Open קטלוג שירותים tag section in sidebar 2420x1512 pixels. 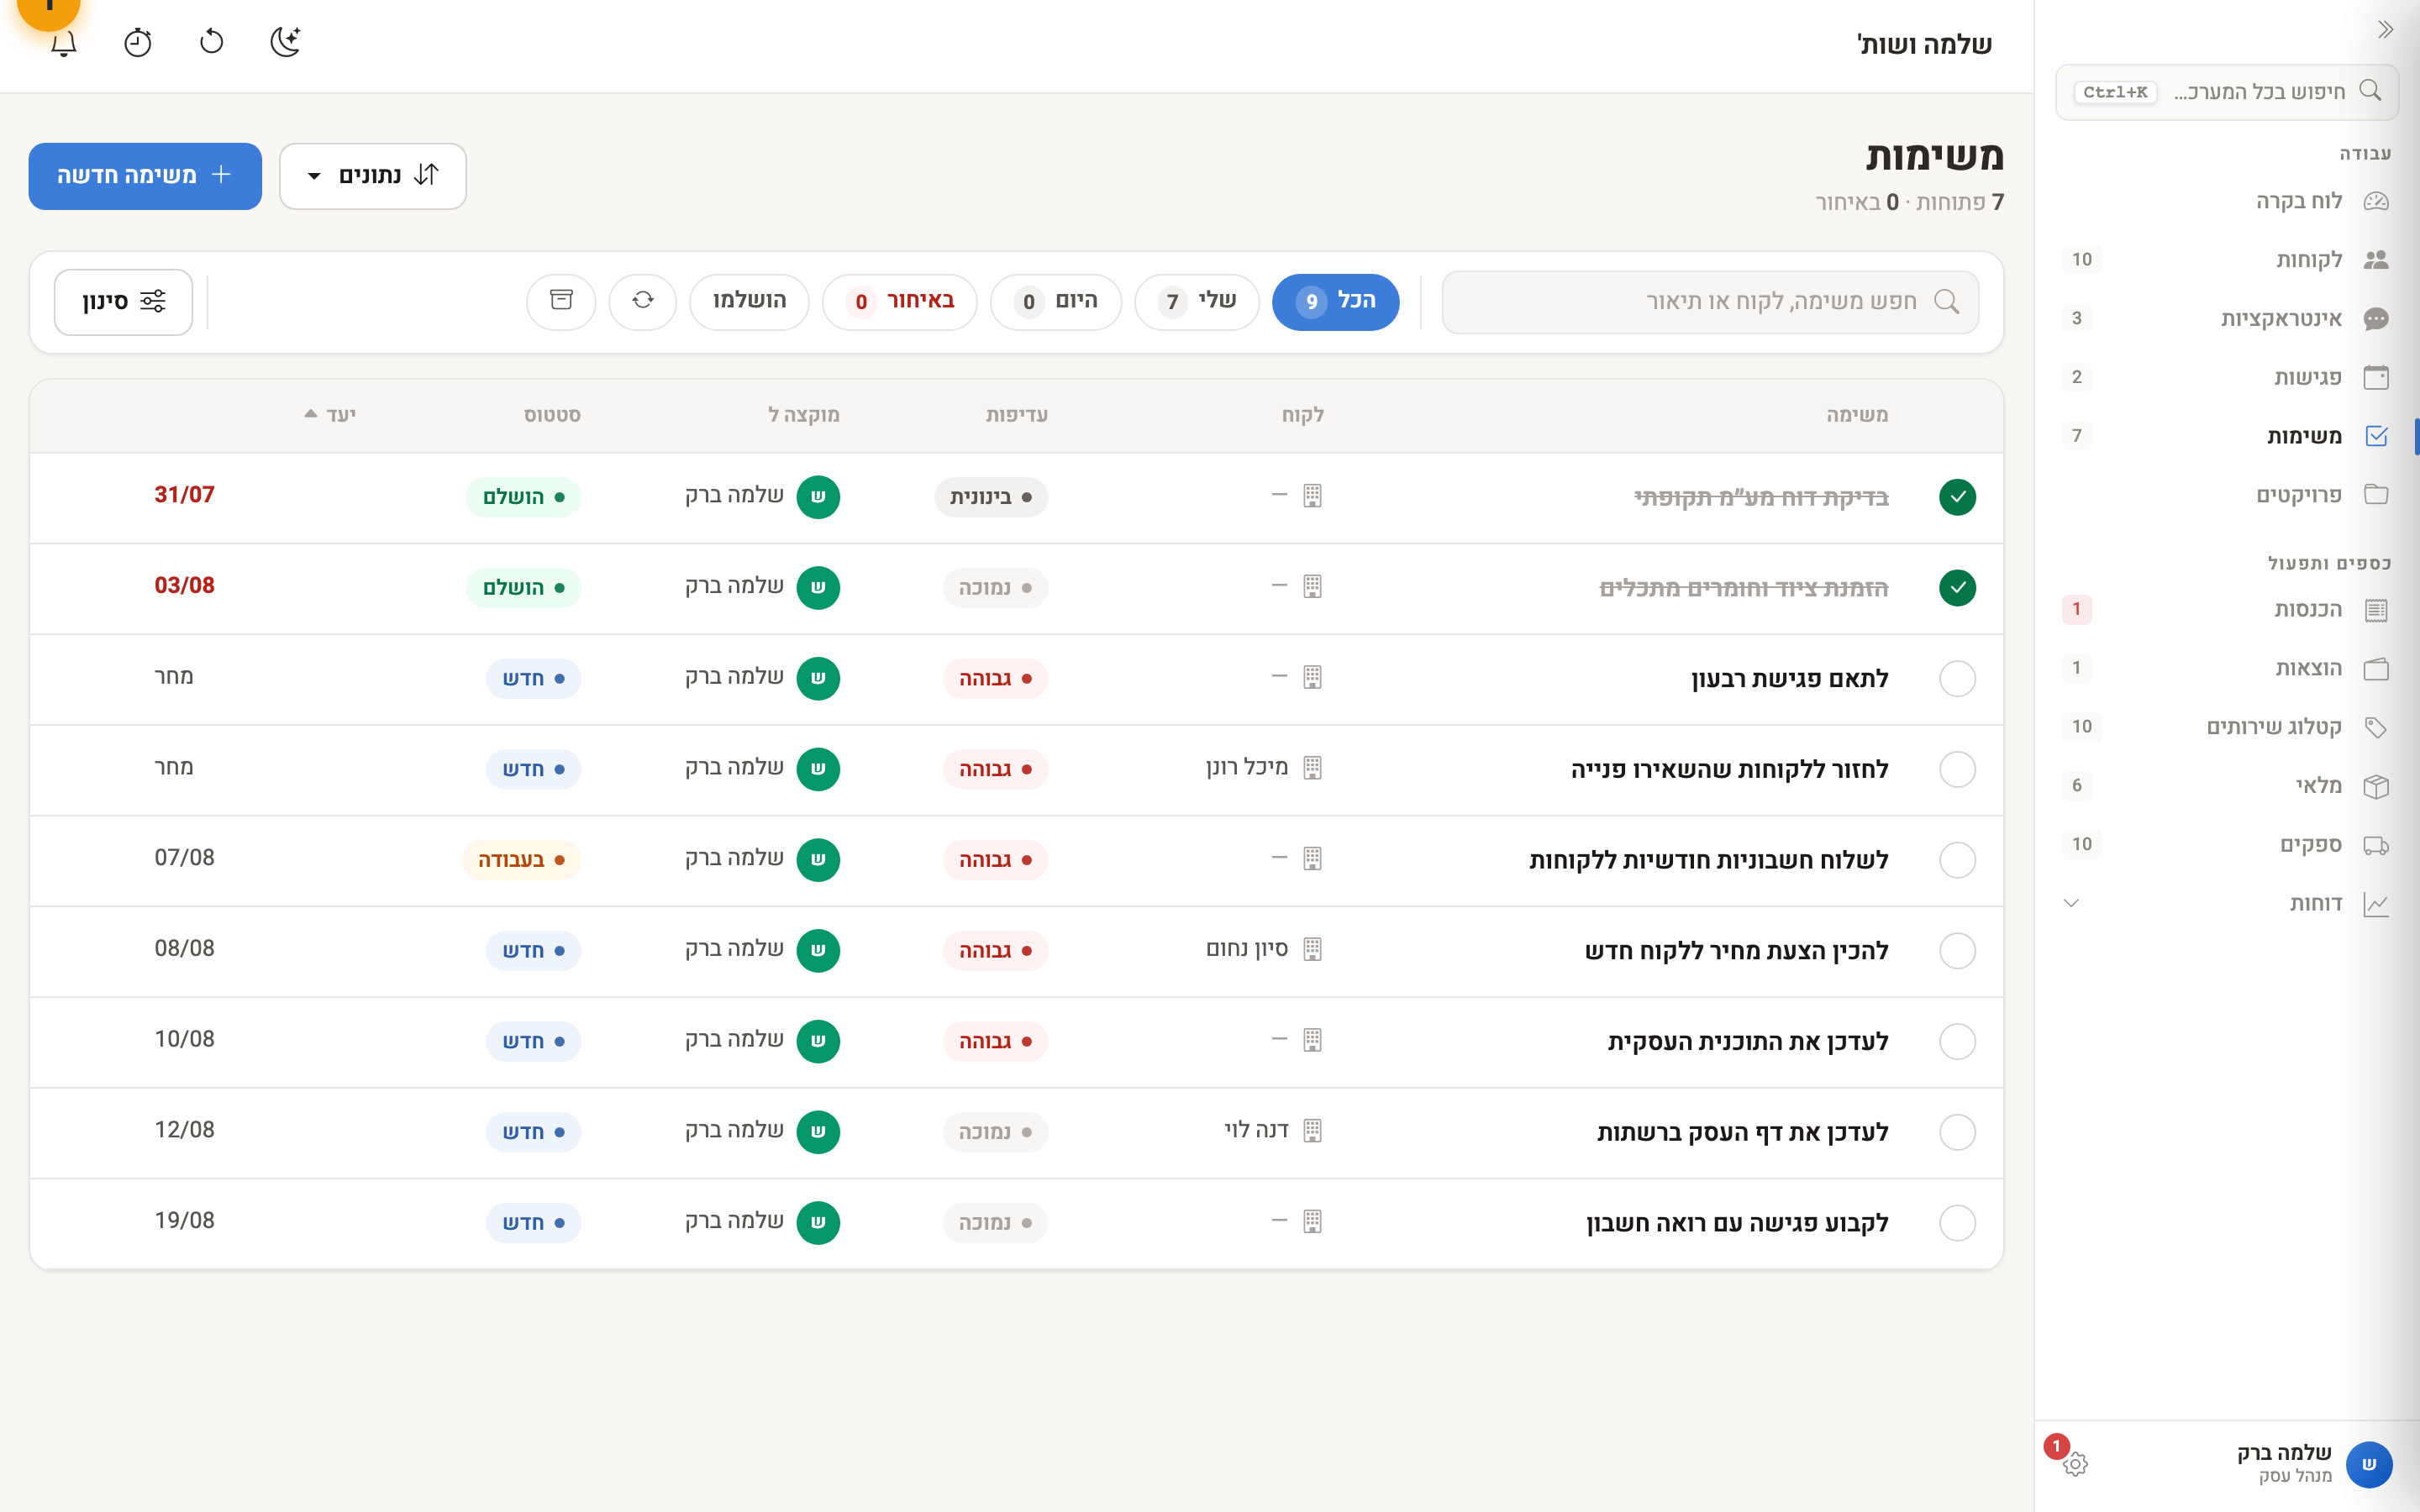pos(2228,727)
